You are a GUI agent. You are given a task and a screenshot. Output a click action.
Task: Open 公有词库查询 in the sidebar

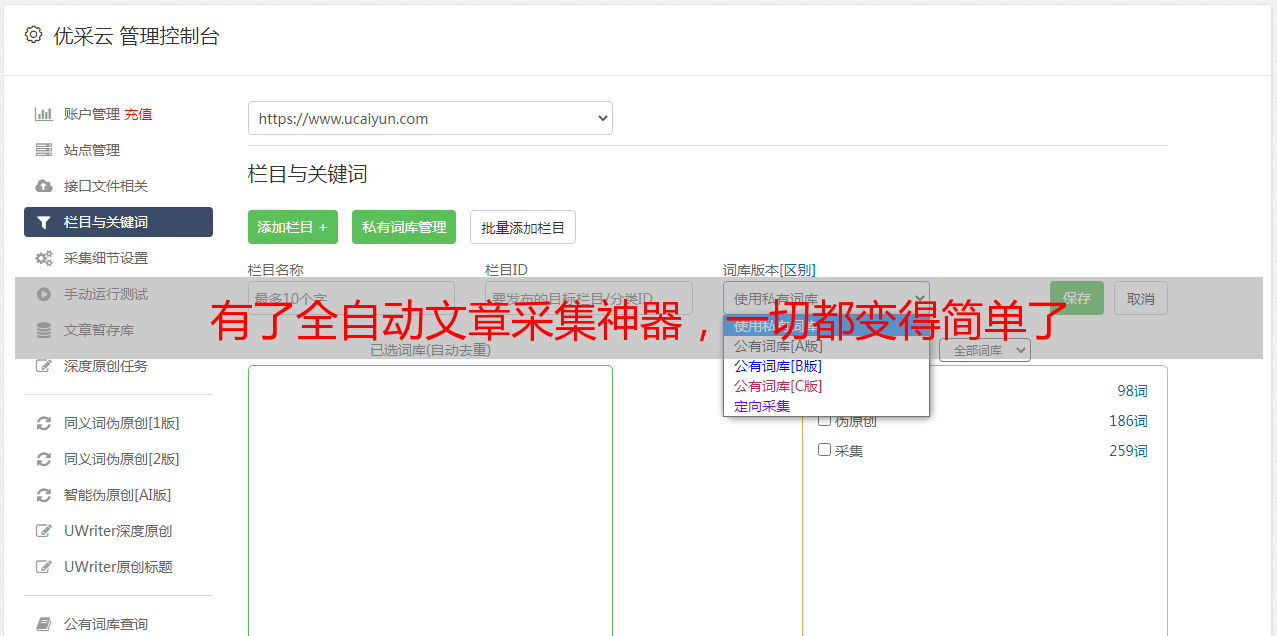point(106,624)
